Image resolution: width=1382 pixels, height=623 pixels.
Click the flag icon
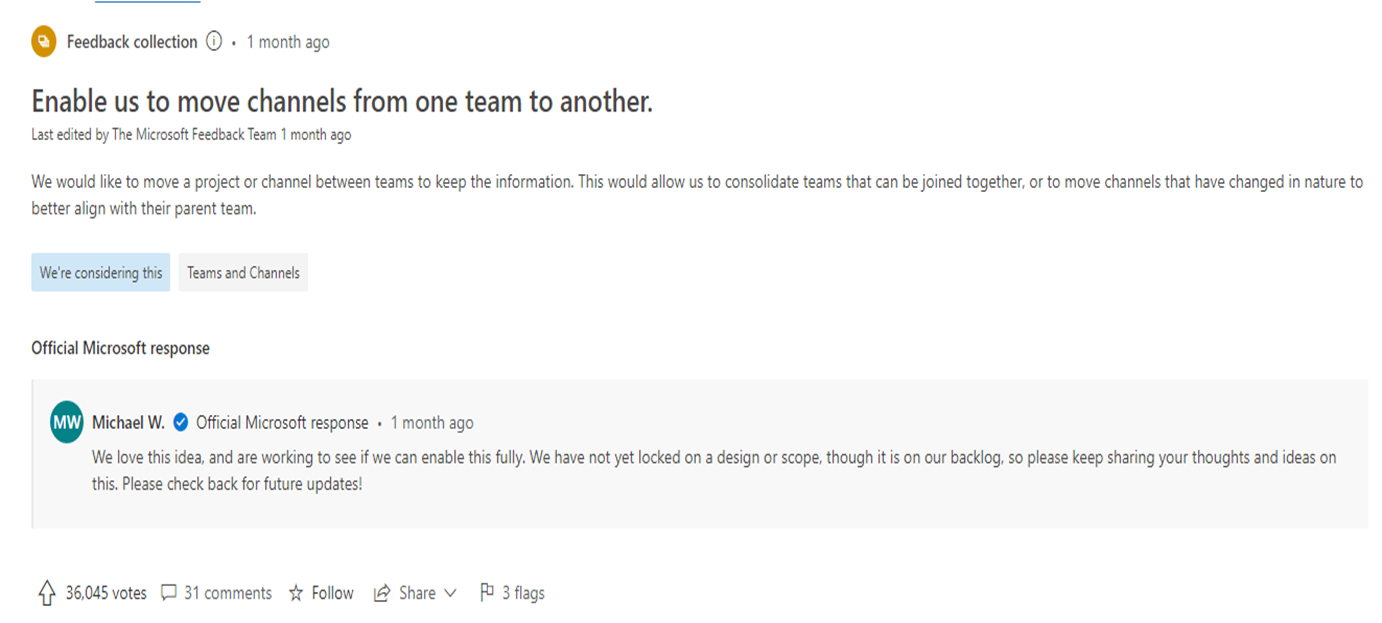point(487,592)
